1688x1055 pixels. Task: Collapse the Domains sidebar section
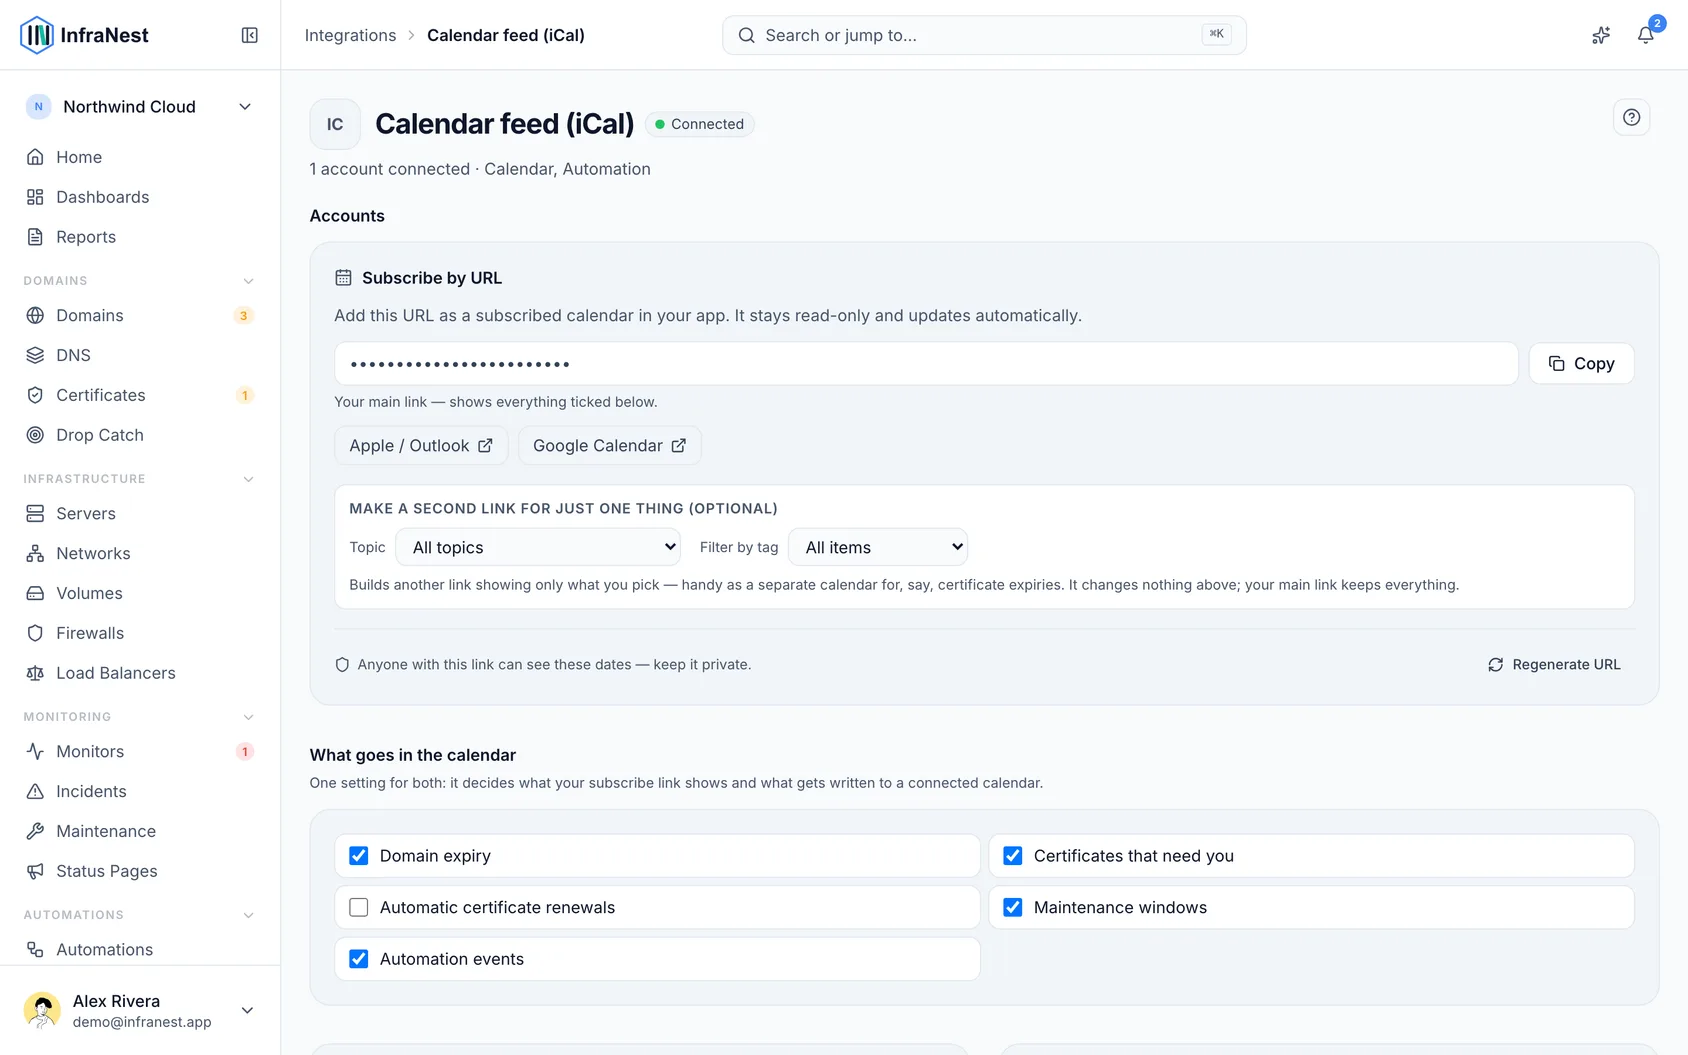[248, 281]
